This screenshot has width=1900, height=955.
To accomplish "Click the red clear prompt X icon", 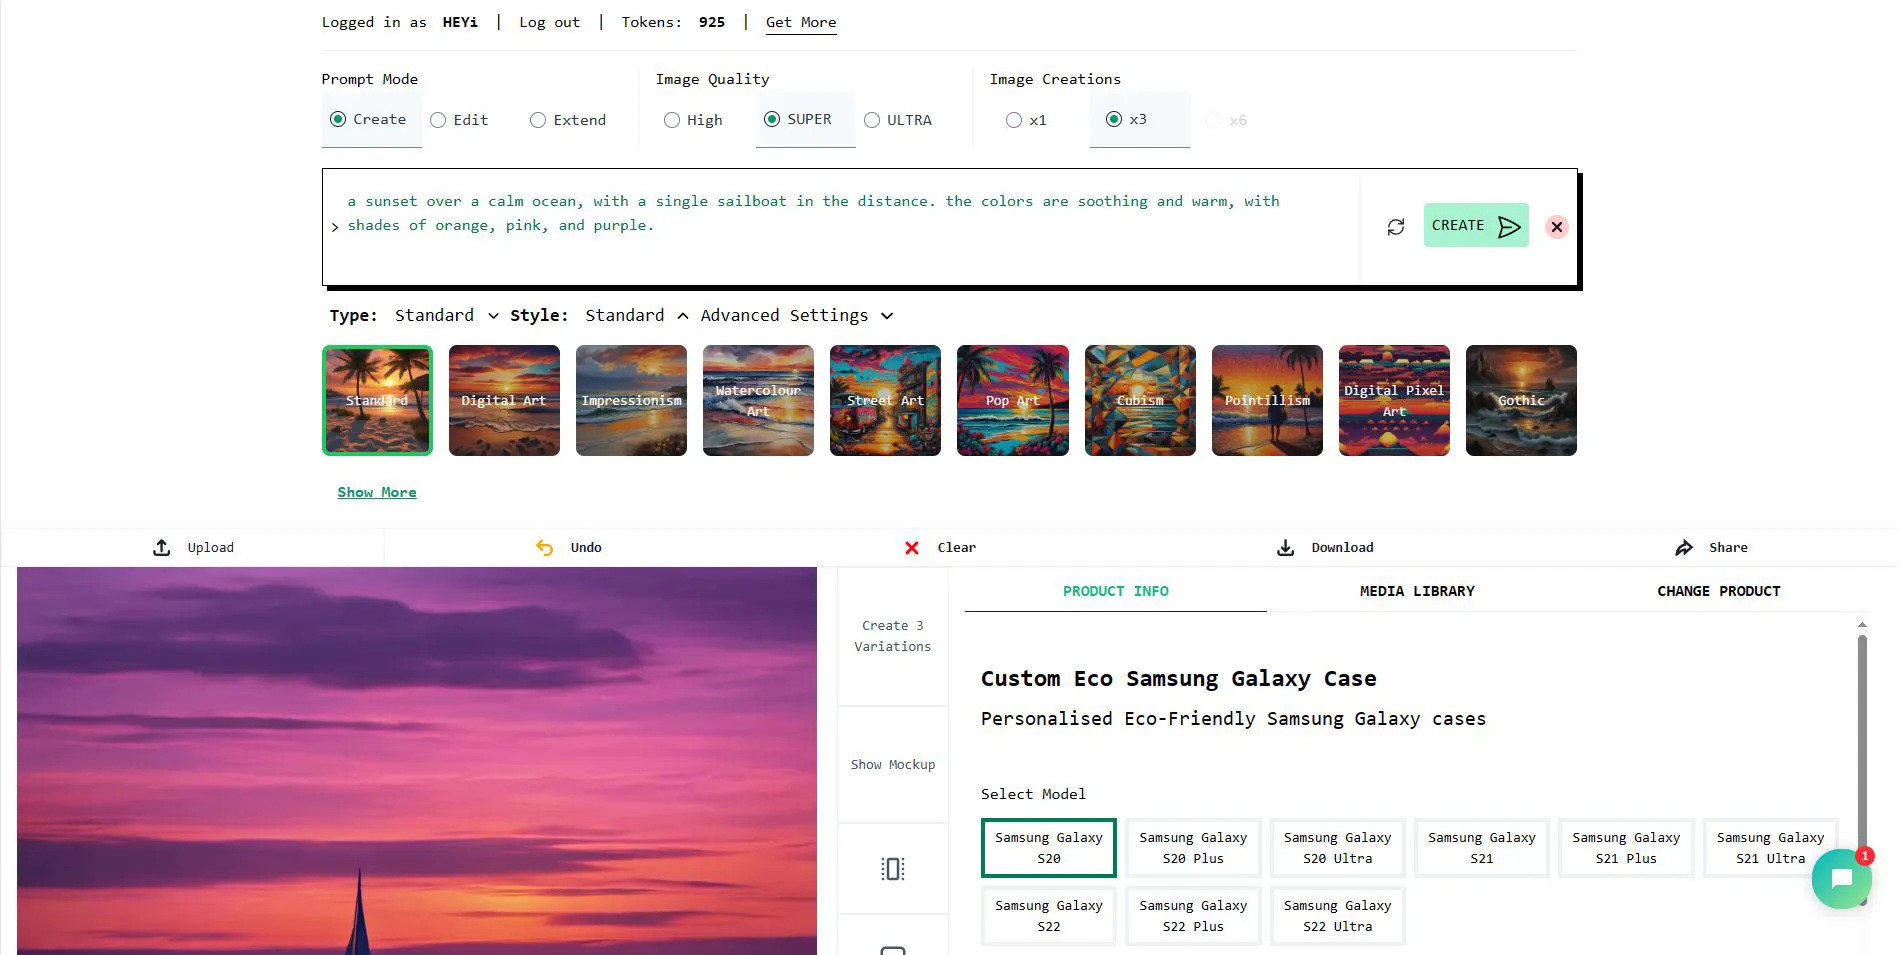I will coord(1556,227).
